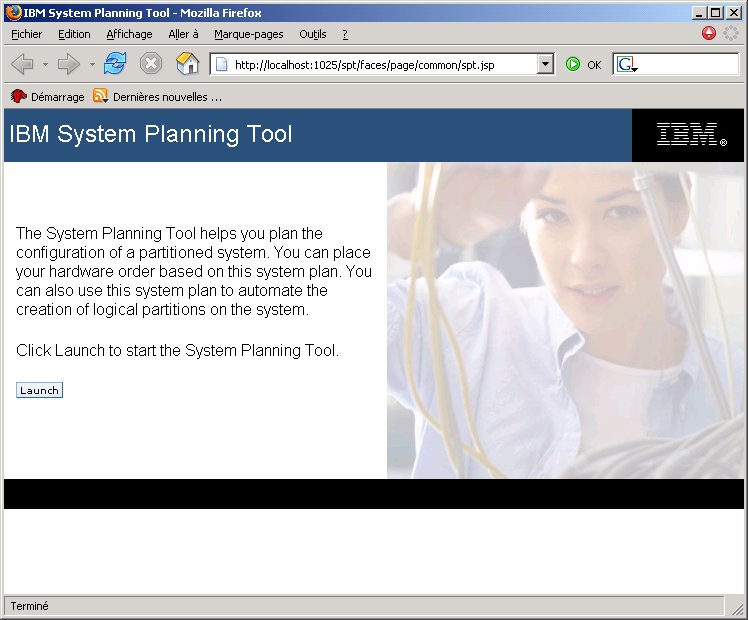Viewport: 748px width, 620px height.
Task: Click the Forward arrow navigation button
Action: pyautogui.click(x=69, y=64)
